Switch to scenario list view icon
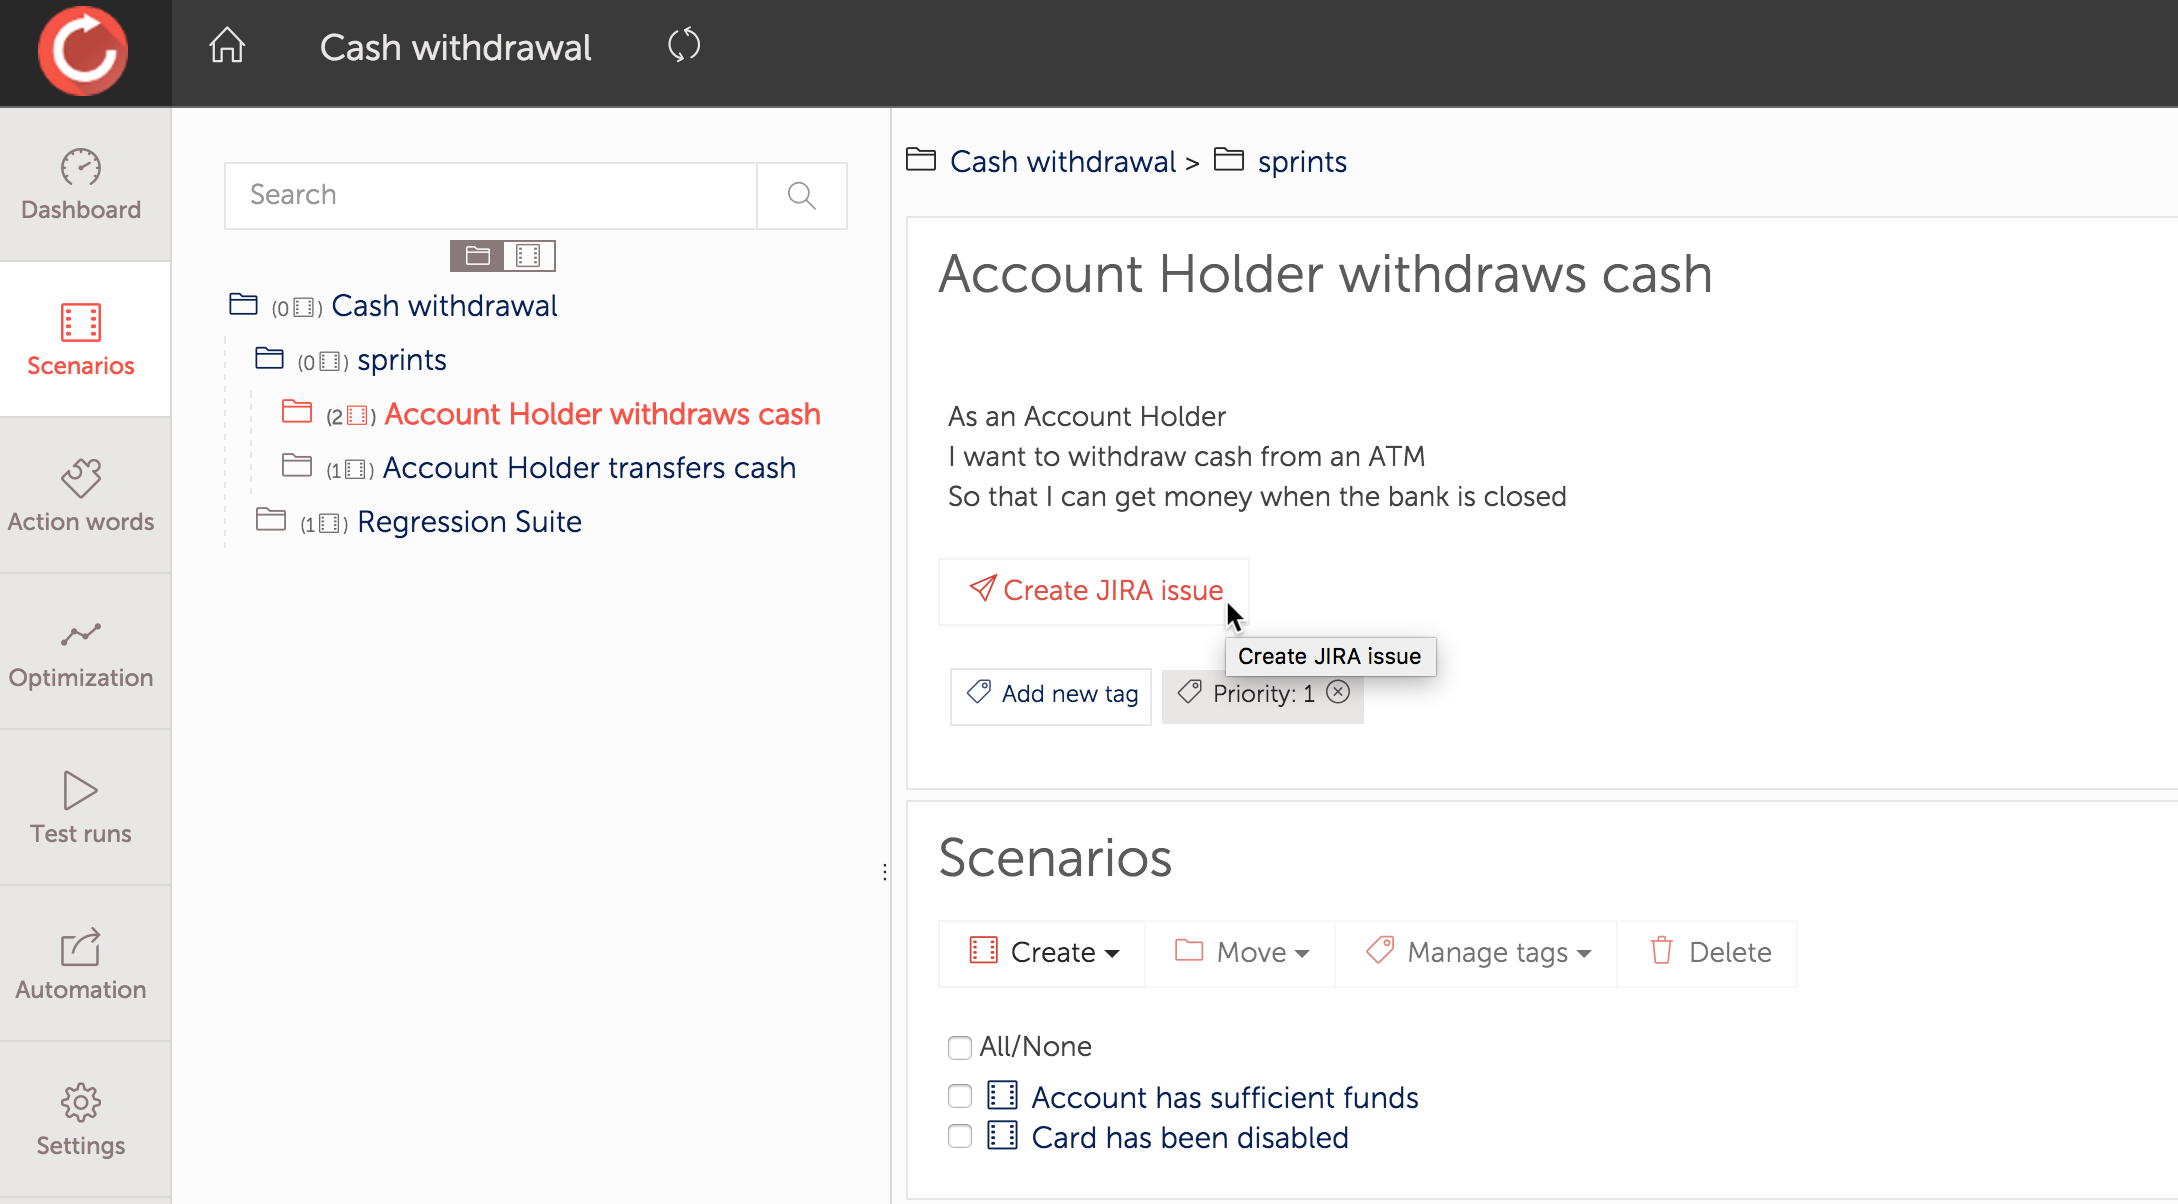2178x1204 pixels. tap(529, 256)
